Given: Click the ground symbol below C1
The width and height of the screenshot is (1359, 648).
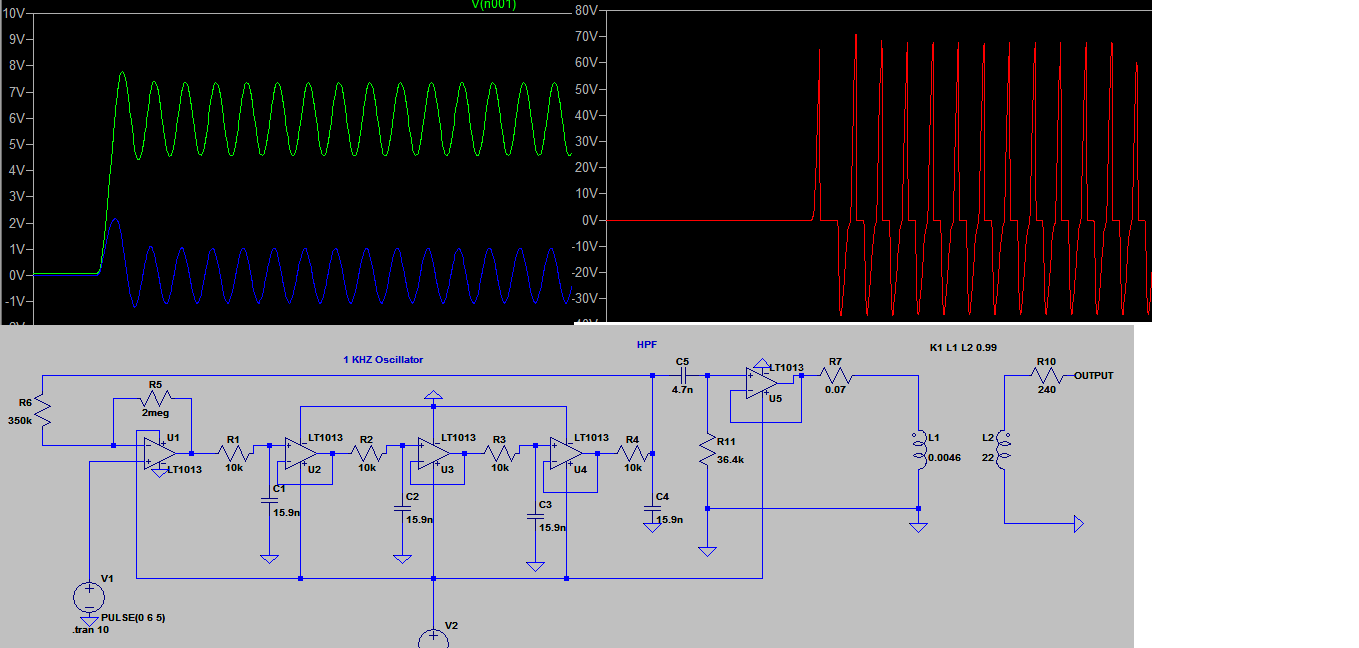Looking at the screenshot, I should [268, 559].
